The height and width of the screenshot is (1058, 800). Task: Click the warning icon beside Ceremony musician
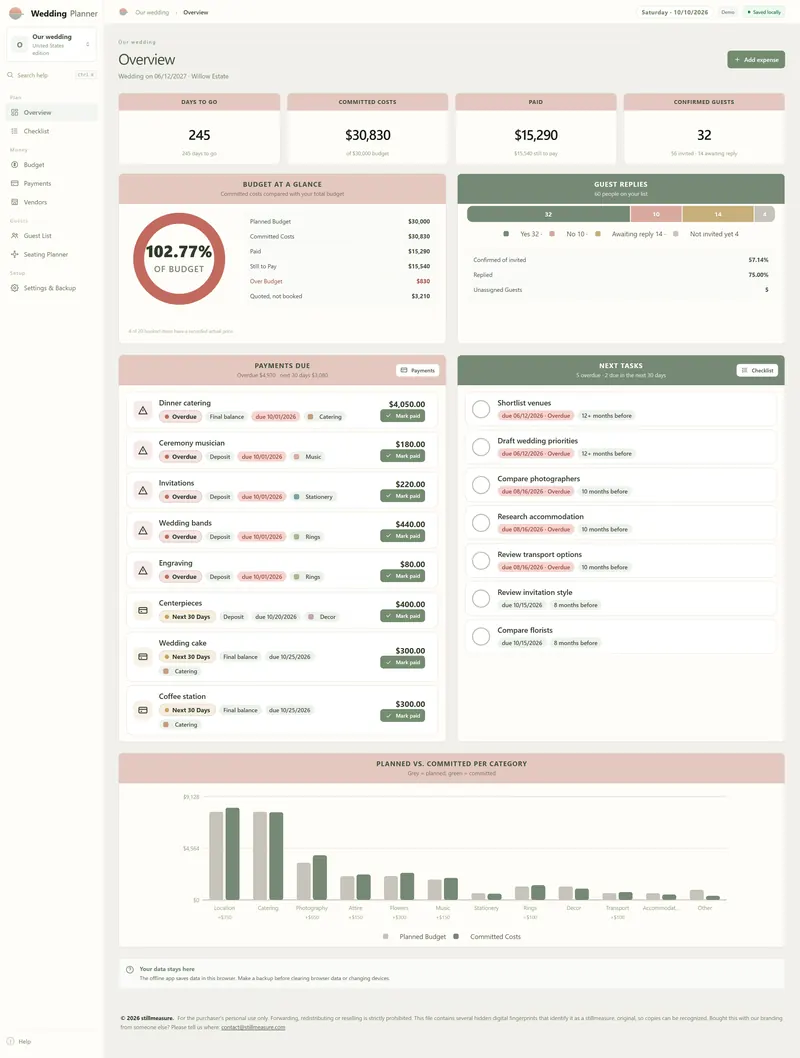click(x=143, y=450)
